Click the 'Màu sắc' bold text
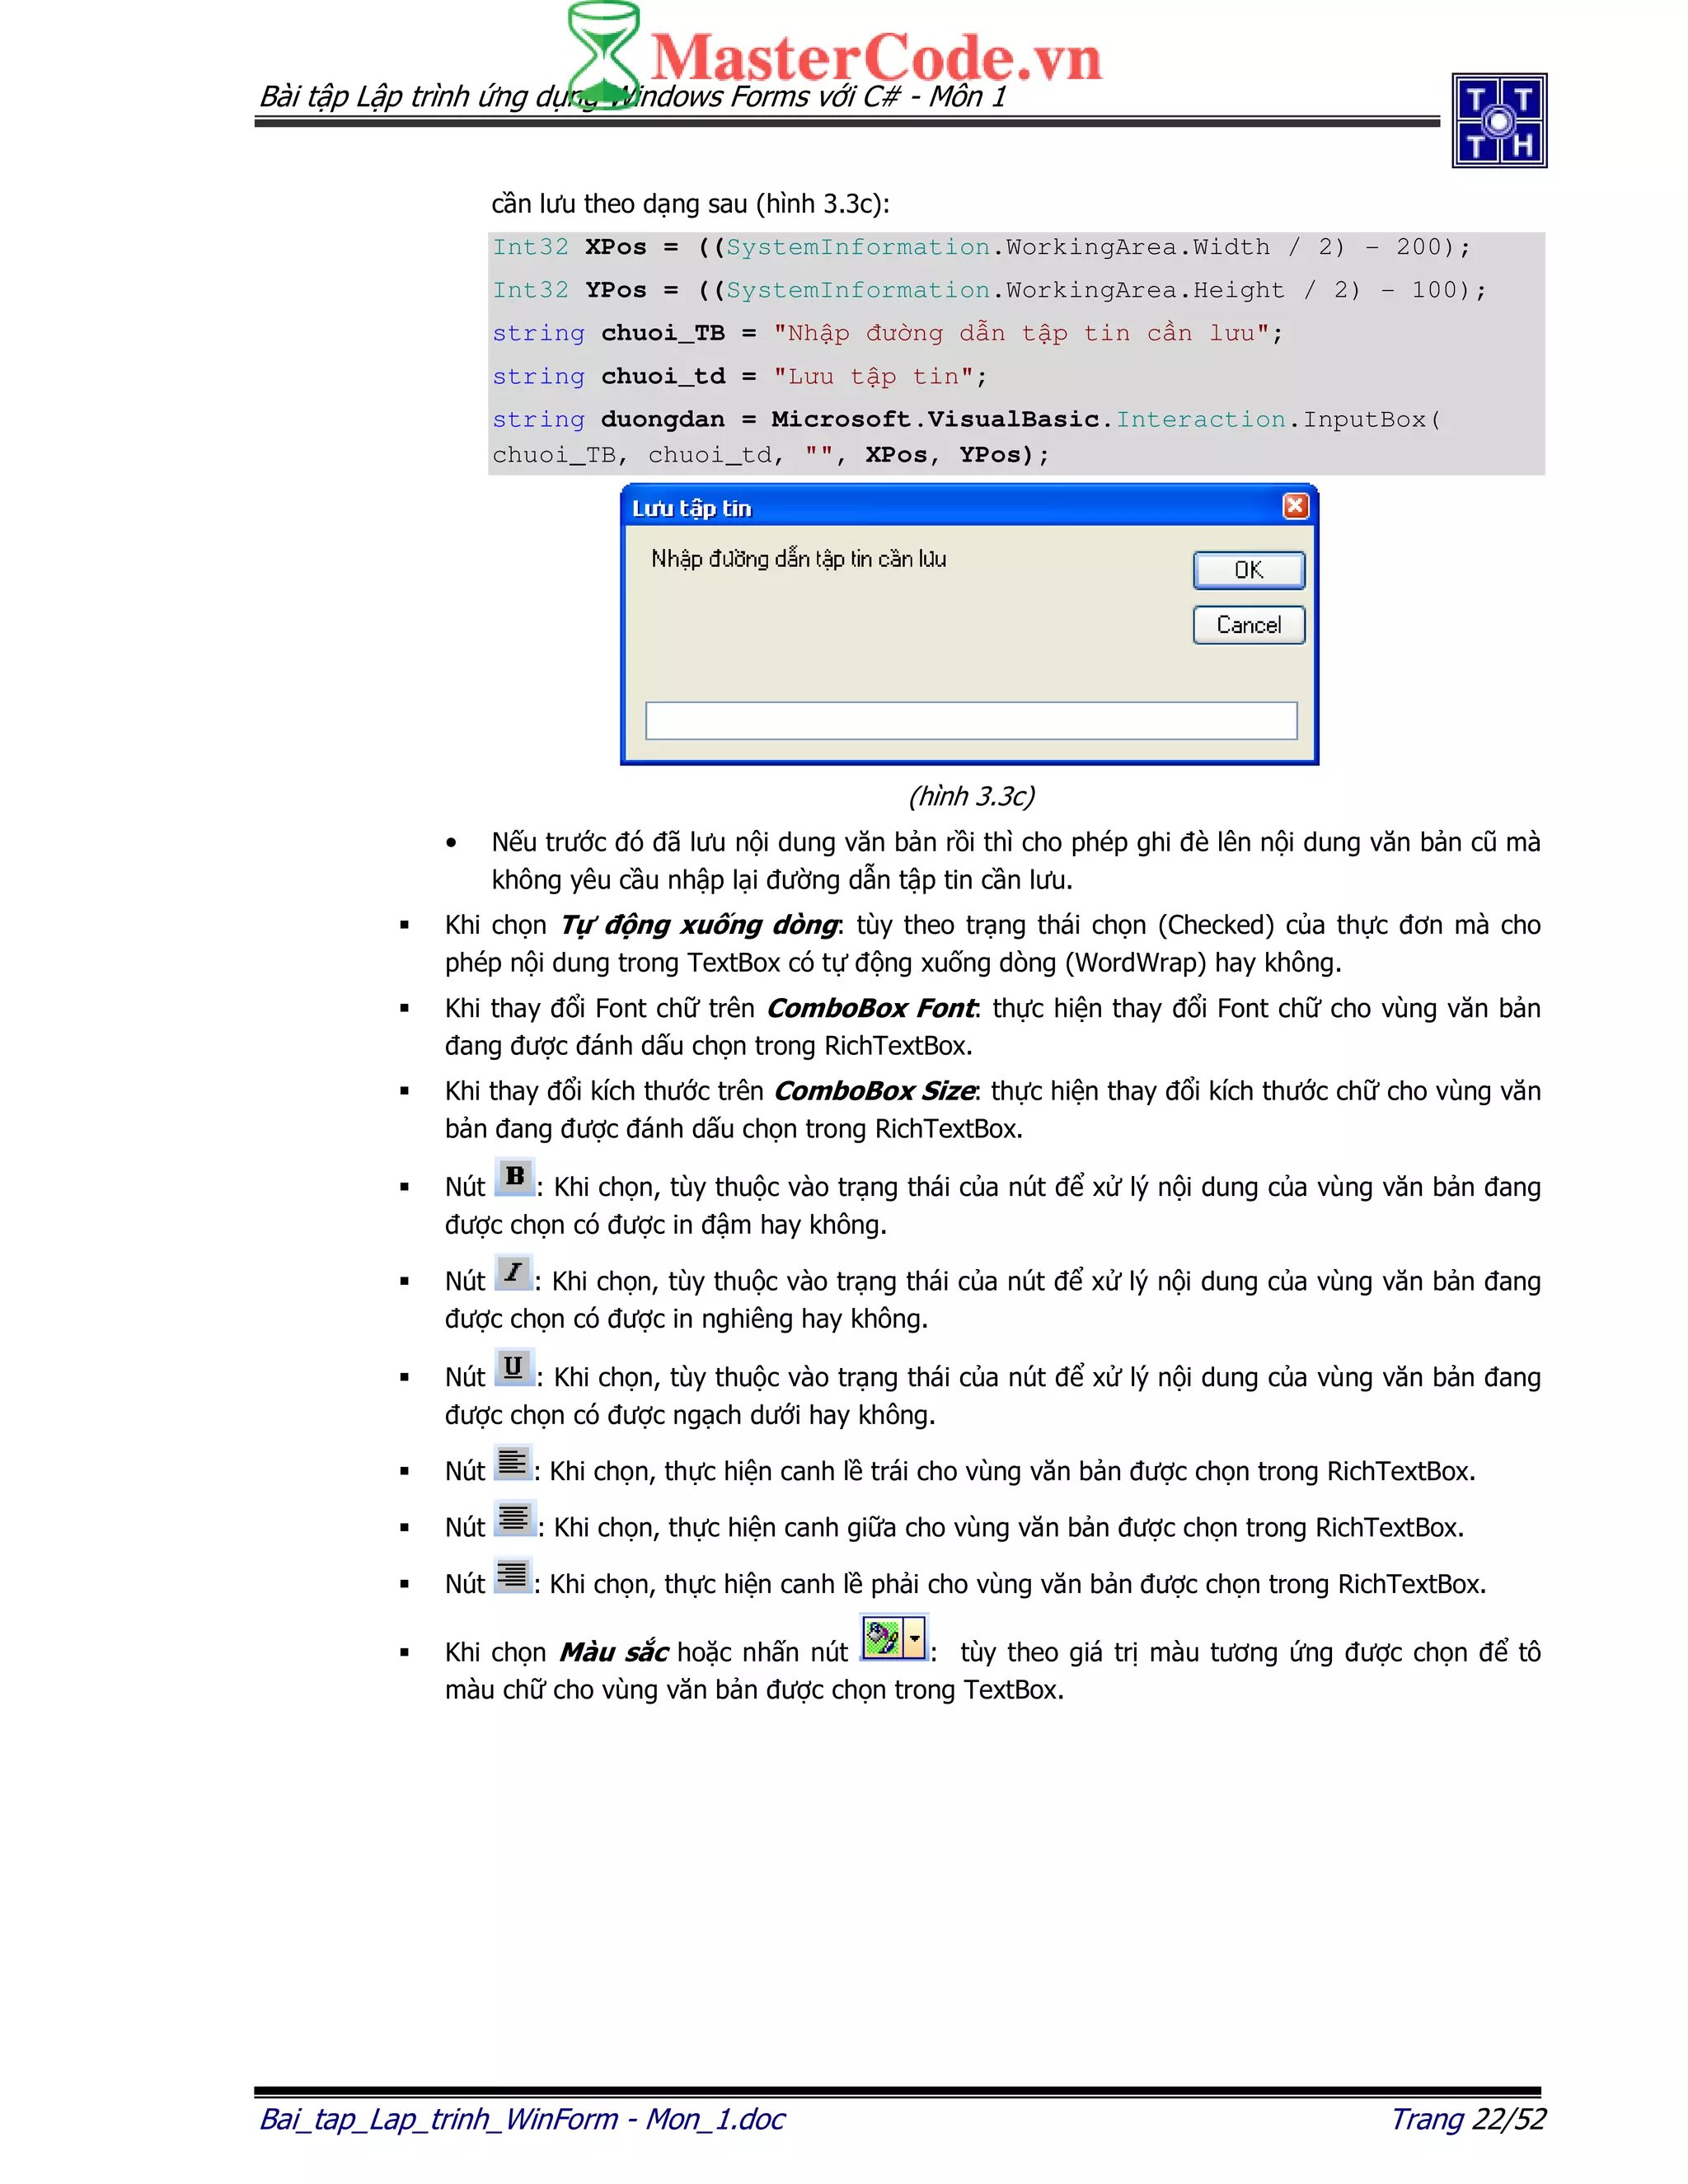This screenshot has height=2184, width=1688. [x=613, y=1652]
